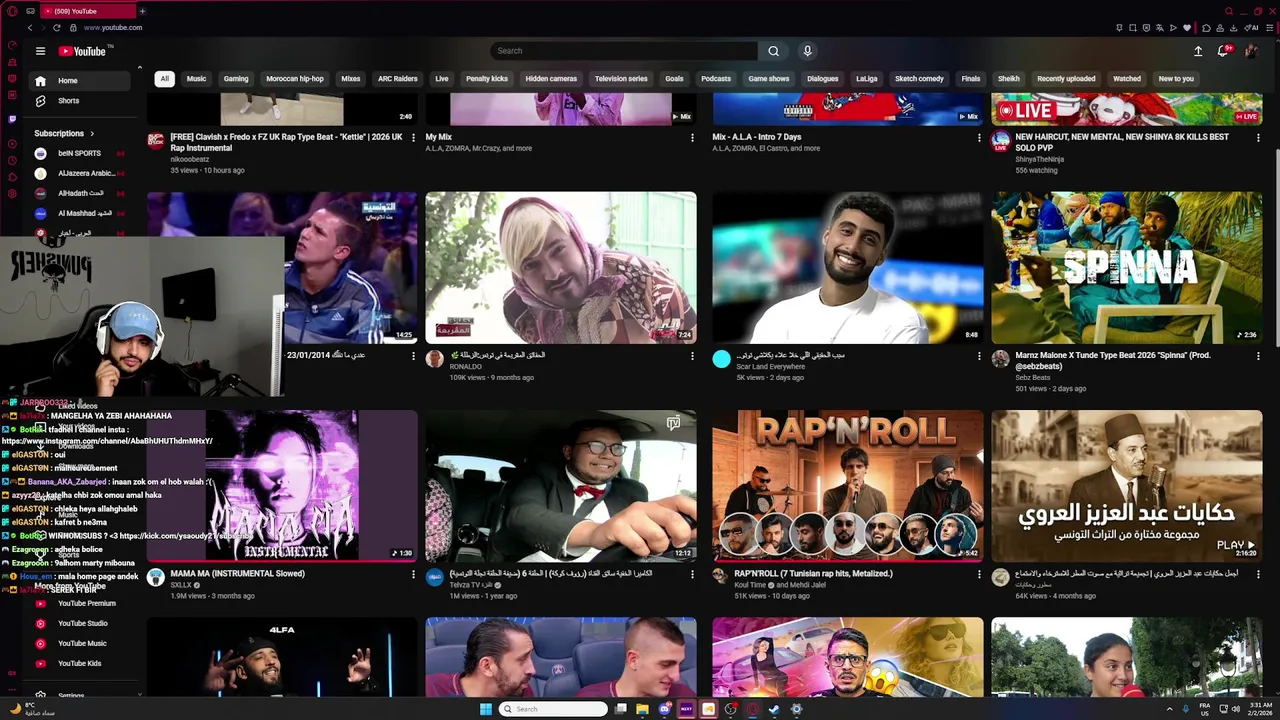The width and height of the screenshot is (1280, 720).
Task: Open the LIVE stream thumbnail
Action: coord(1126,109)
